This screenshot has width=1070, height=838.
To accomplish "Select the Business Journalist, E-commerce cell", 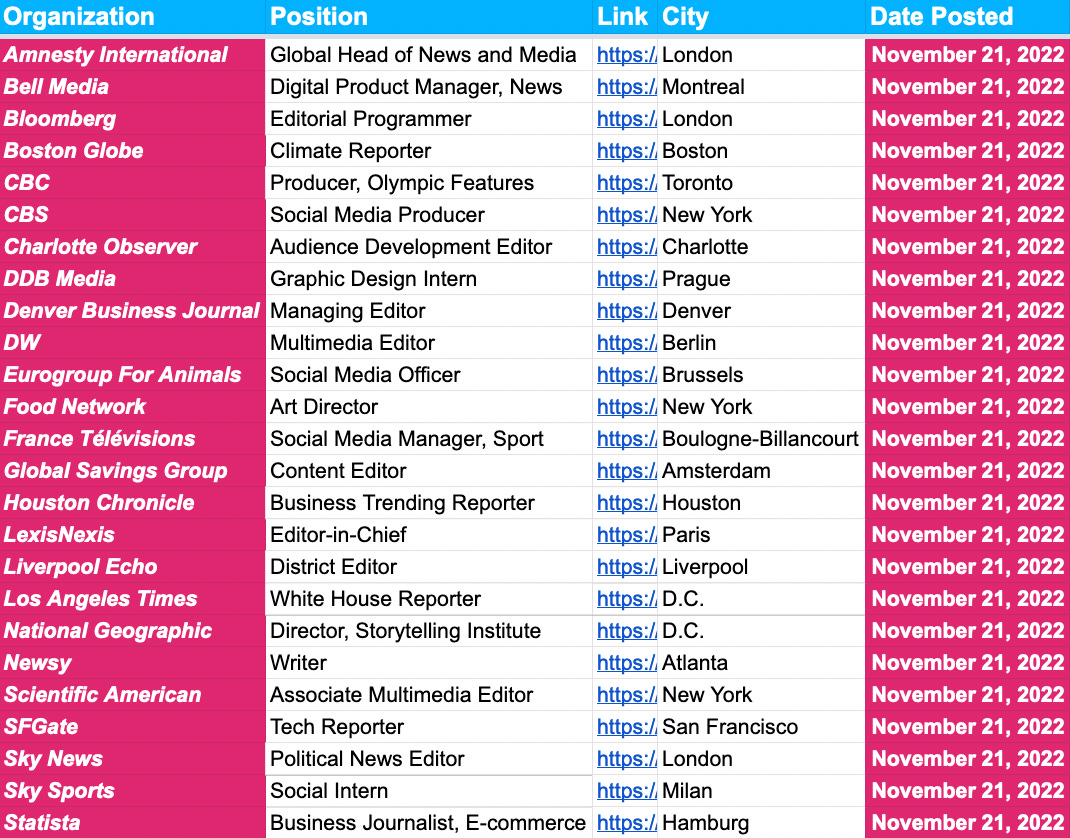I will pos(429,822).
